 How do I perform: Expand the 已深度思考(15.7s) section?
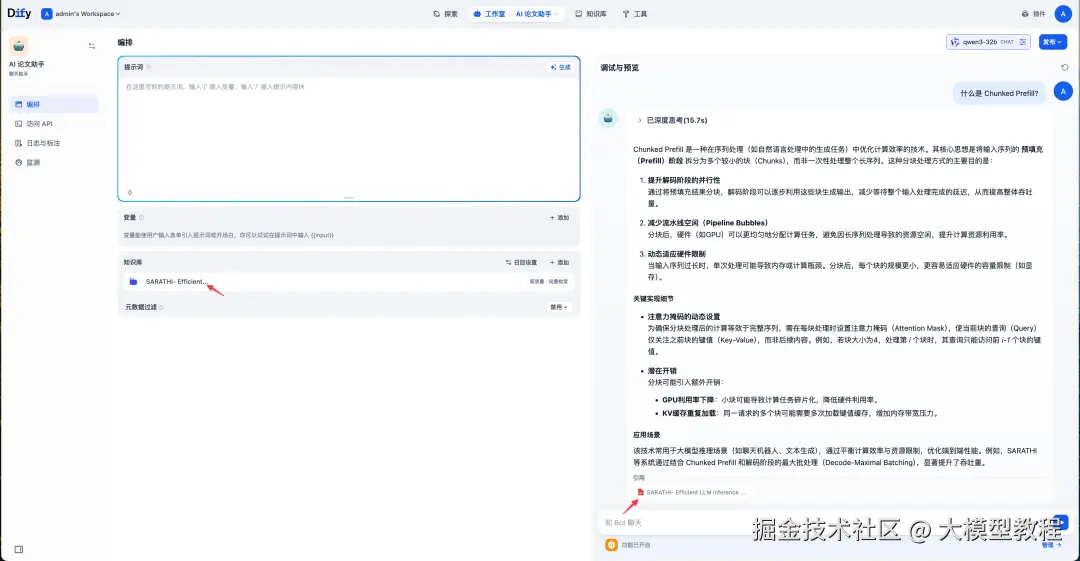[x=672, y=121]
